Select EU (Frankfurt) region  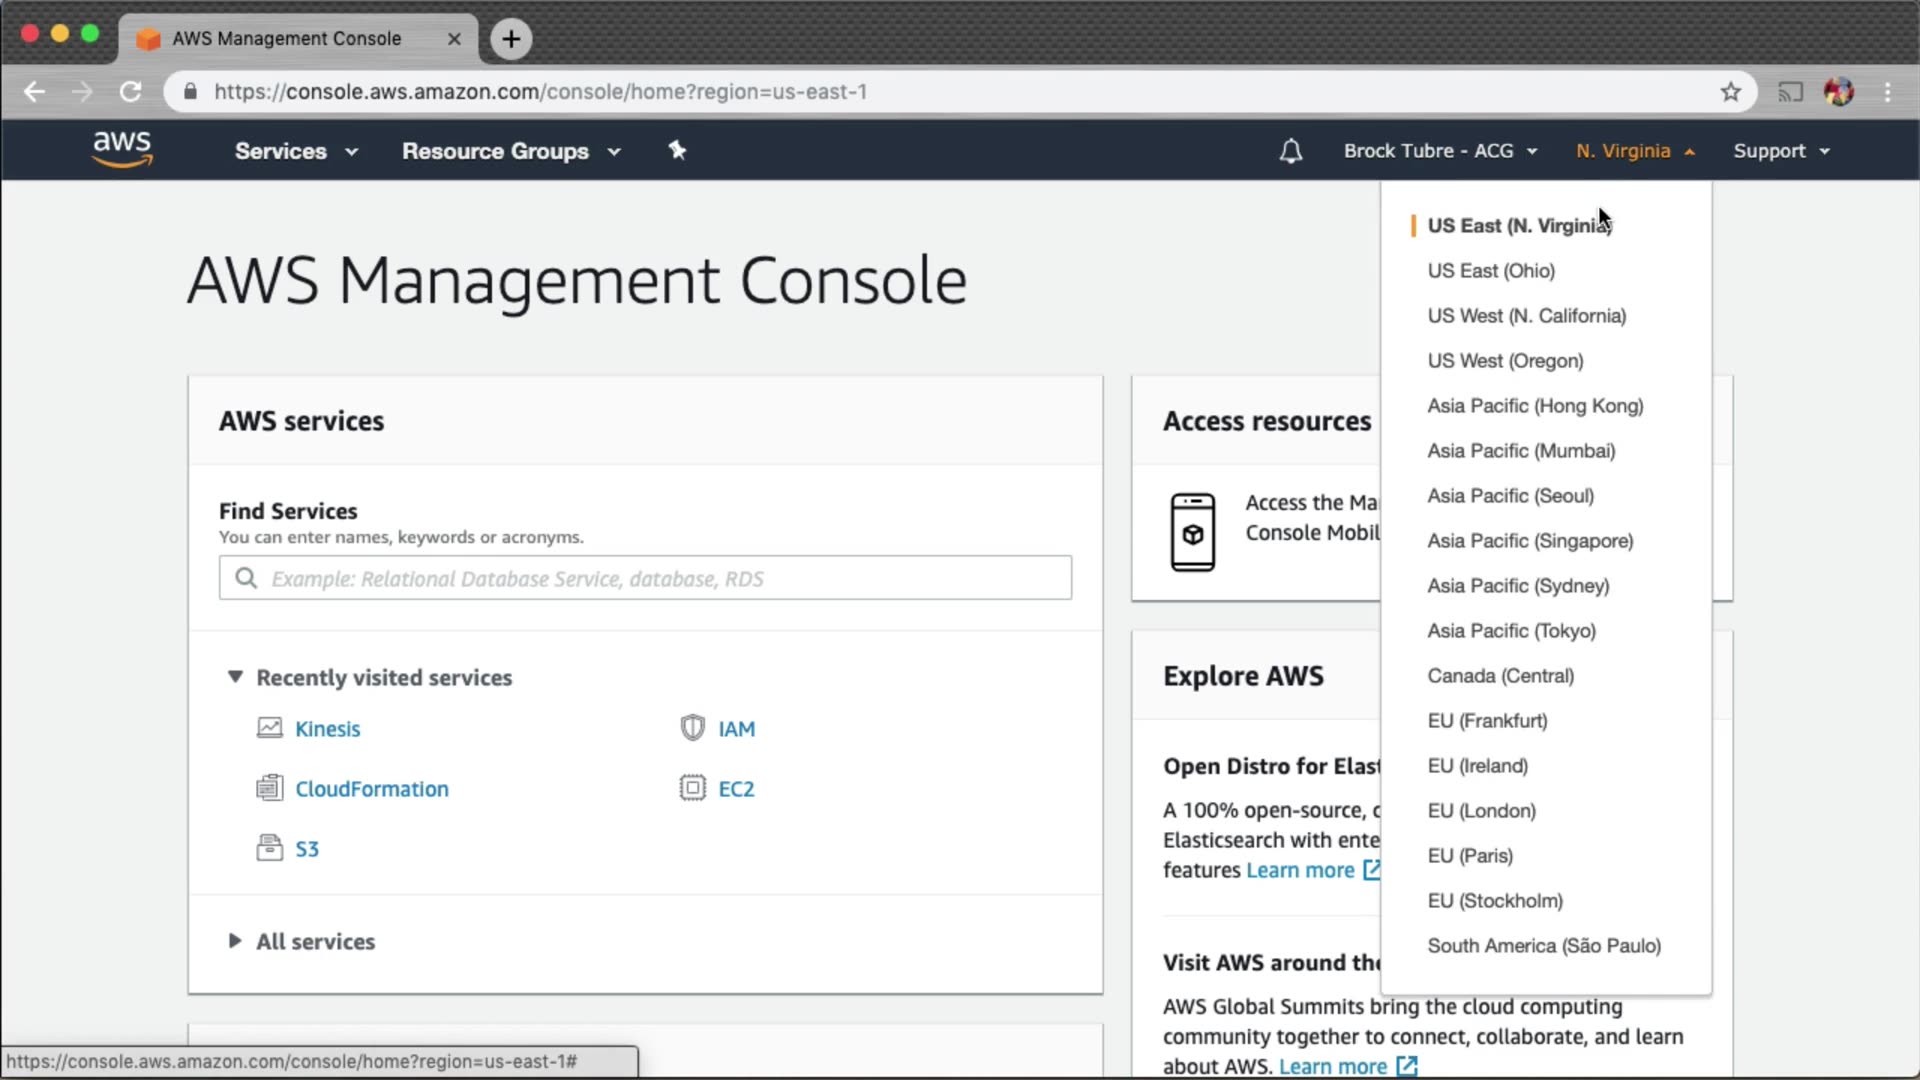coord(1487,721)
